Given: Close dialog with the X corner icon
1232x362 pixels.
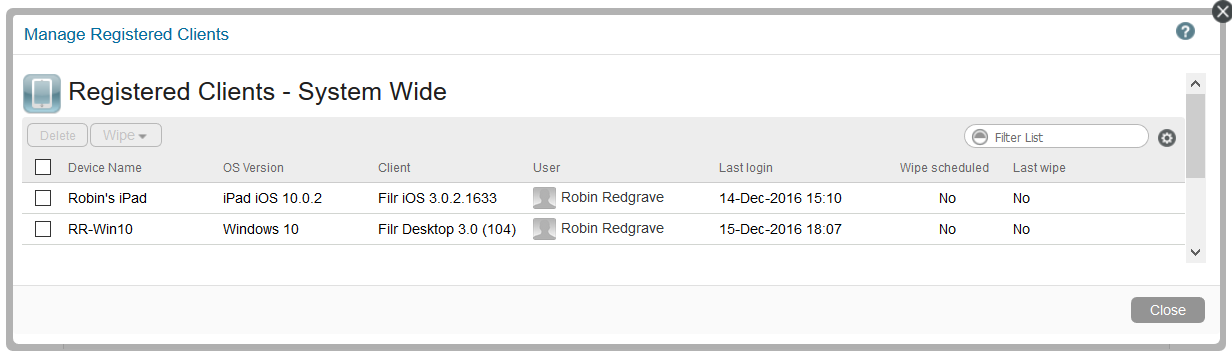Looking at the screenshot, I should [x=1220, y=12].
